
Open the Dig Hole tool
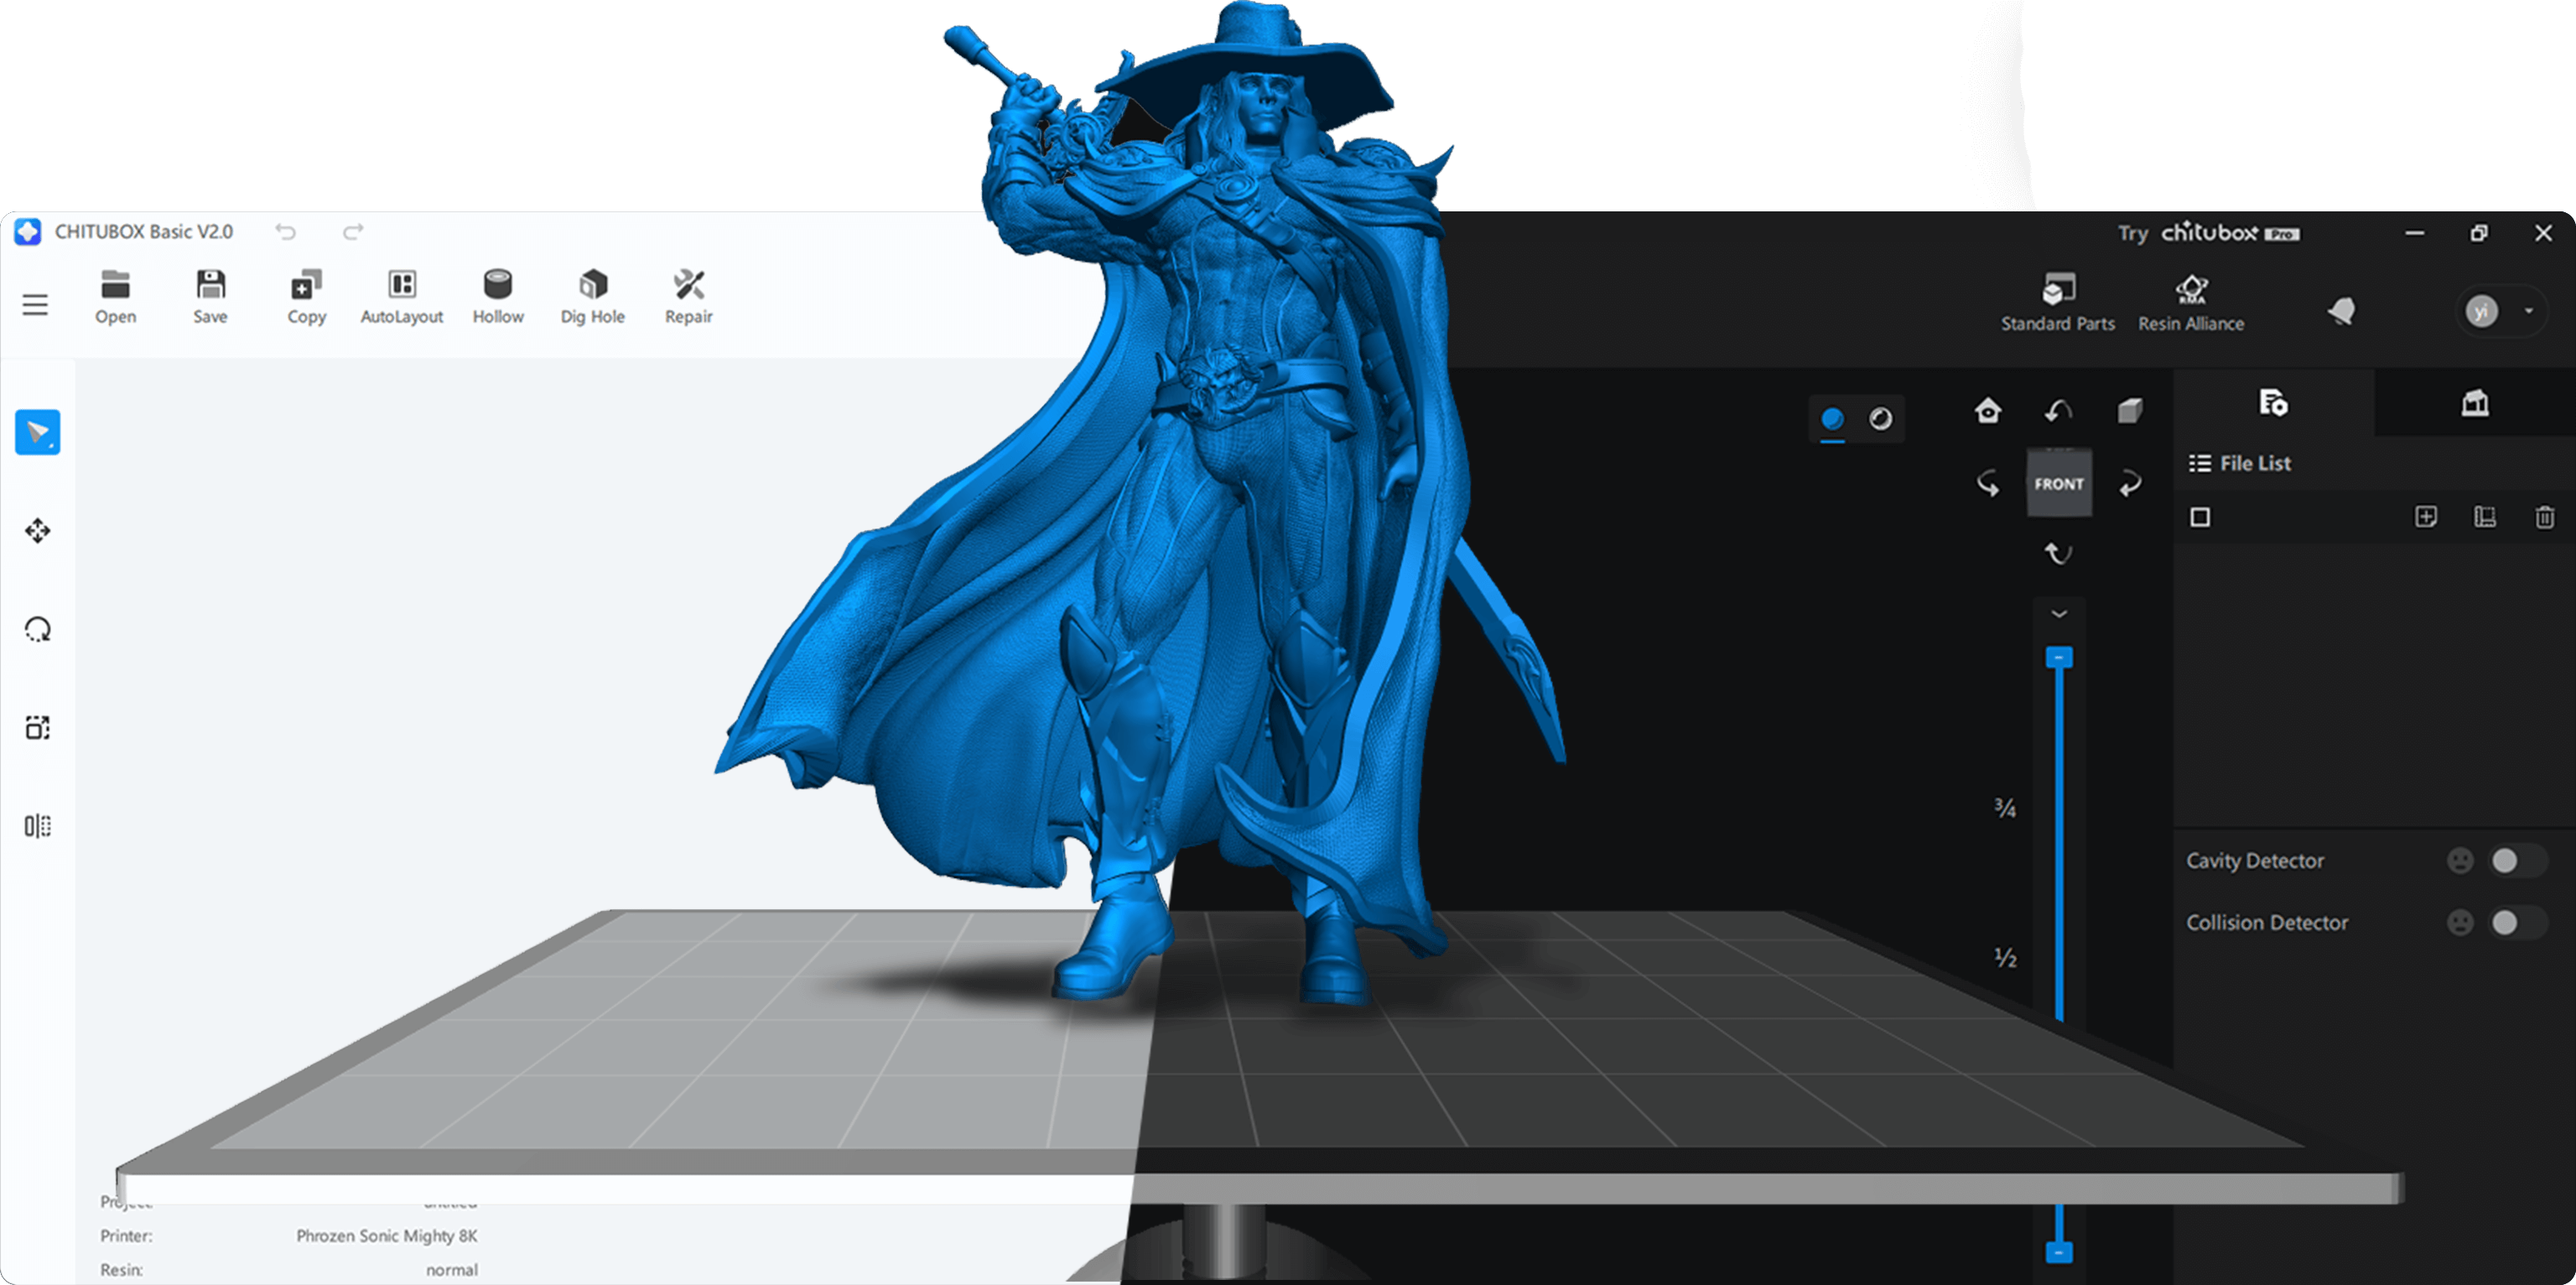592,296
